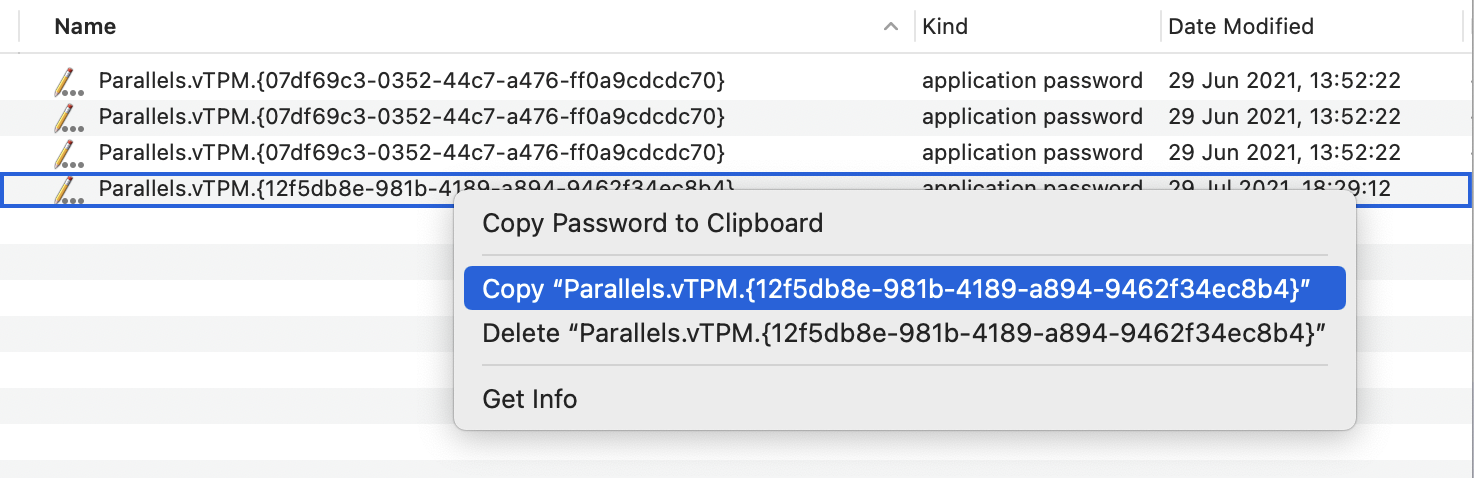Open Get Info from the context menu
This screenshot has width=1474, height=478.
click(x=530, y=399)
